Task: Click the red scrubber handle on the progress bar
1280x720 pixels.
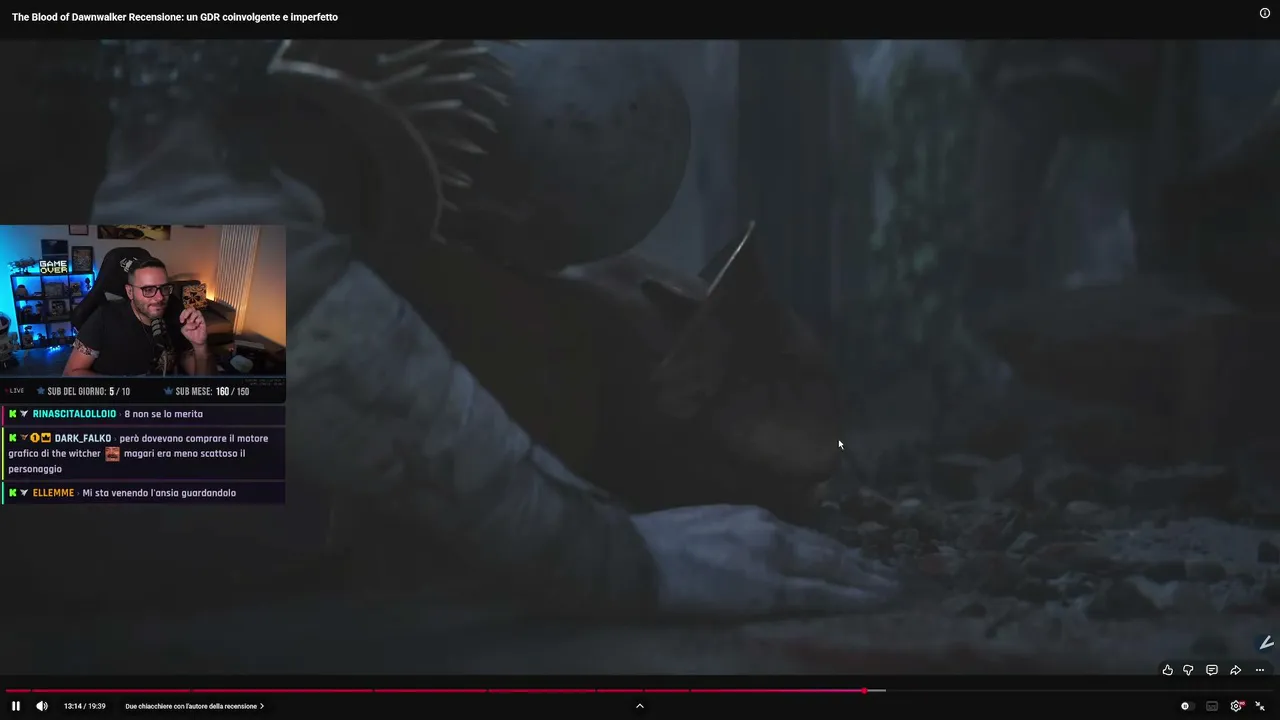Action: [864, 690]
